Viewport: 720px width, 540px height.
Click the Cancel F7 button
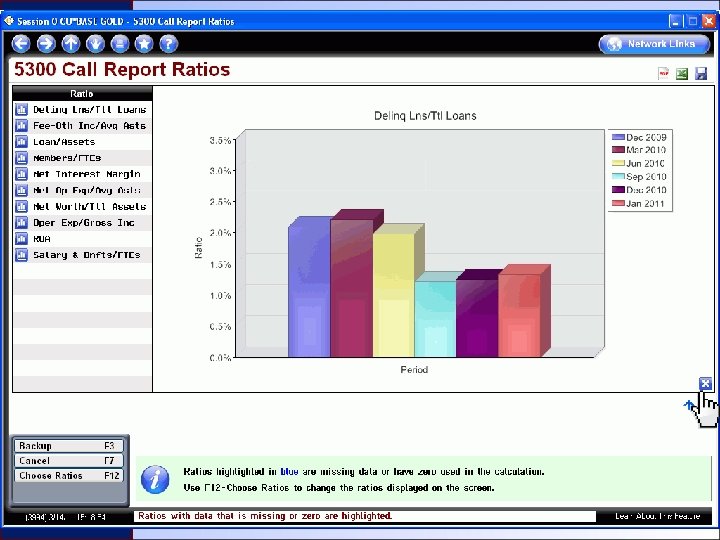point(69,461)
